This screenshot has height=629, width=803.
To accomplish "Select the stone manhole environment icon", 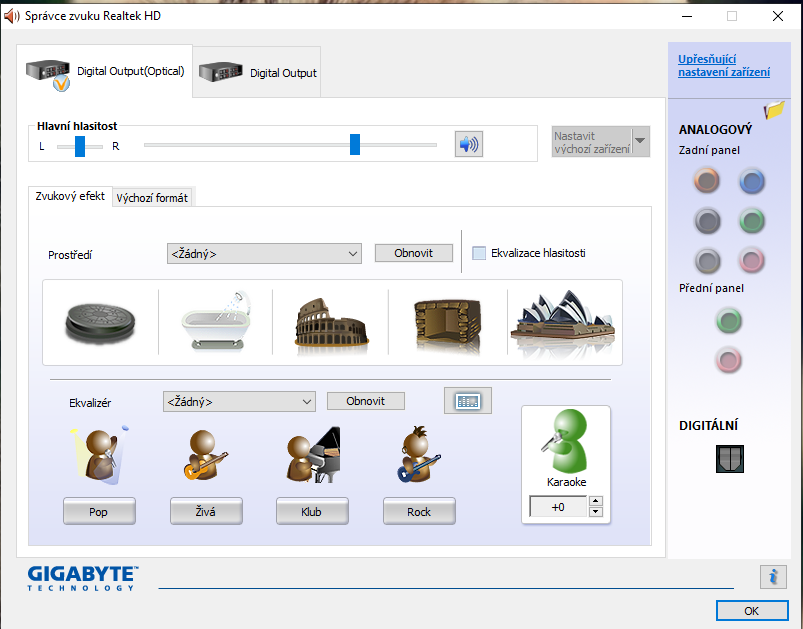I will tap(100, 323).
